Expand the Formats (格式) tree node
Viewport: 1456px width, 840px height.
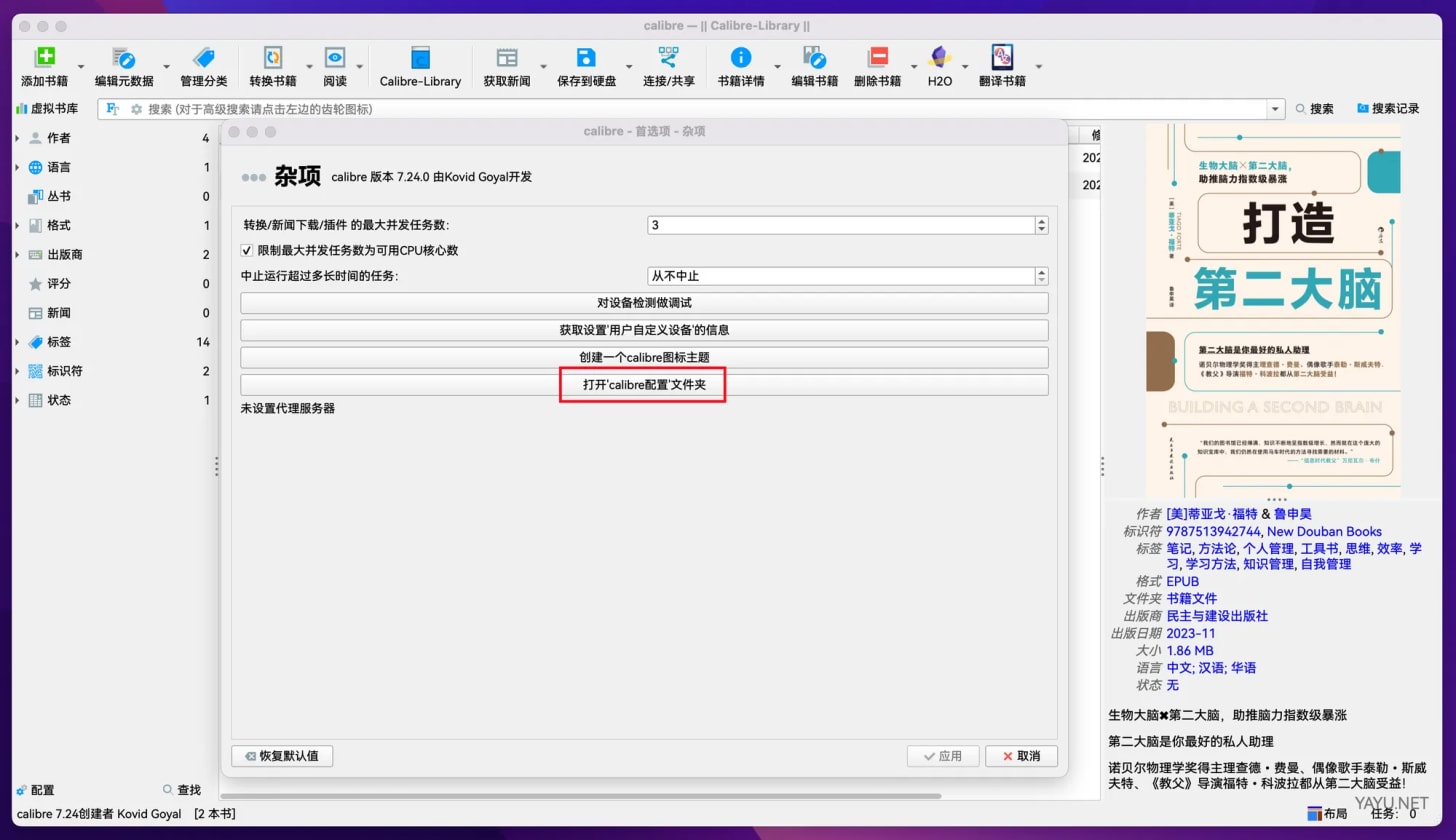tap(17, 225)
